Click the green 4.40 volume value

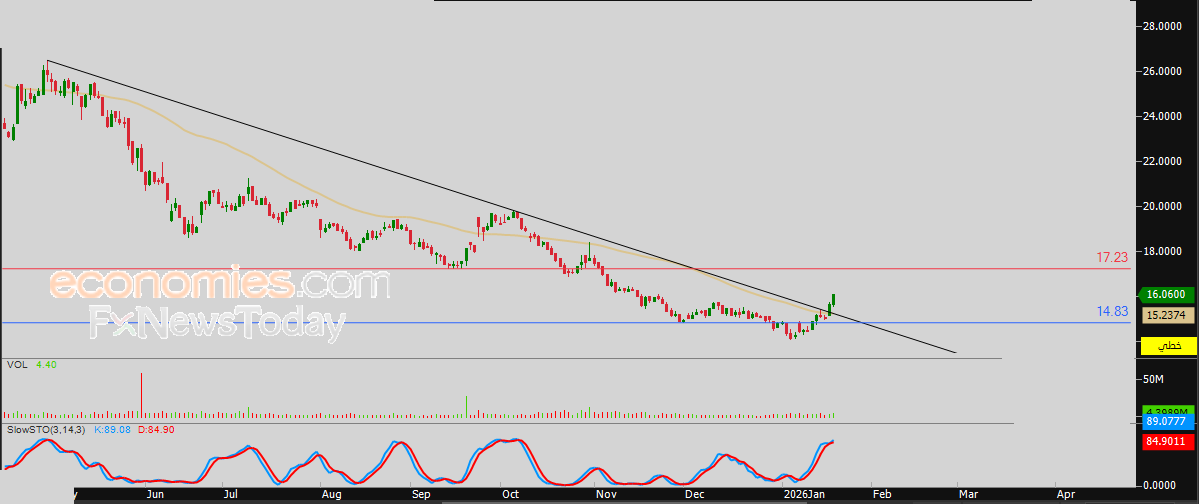coord(46,365)
